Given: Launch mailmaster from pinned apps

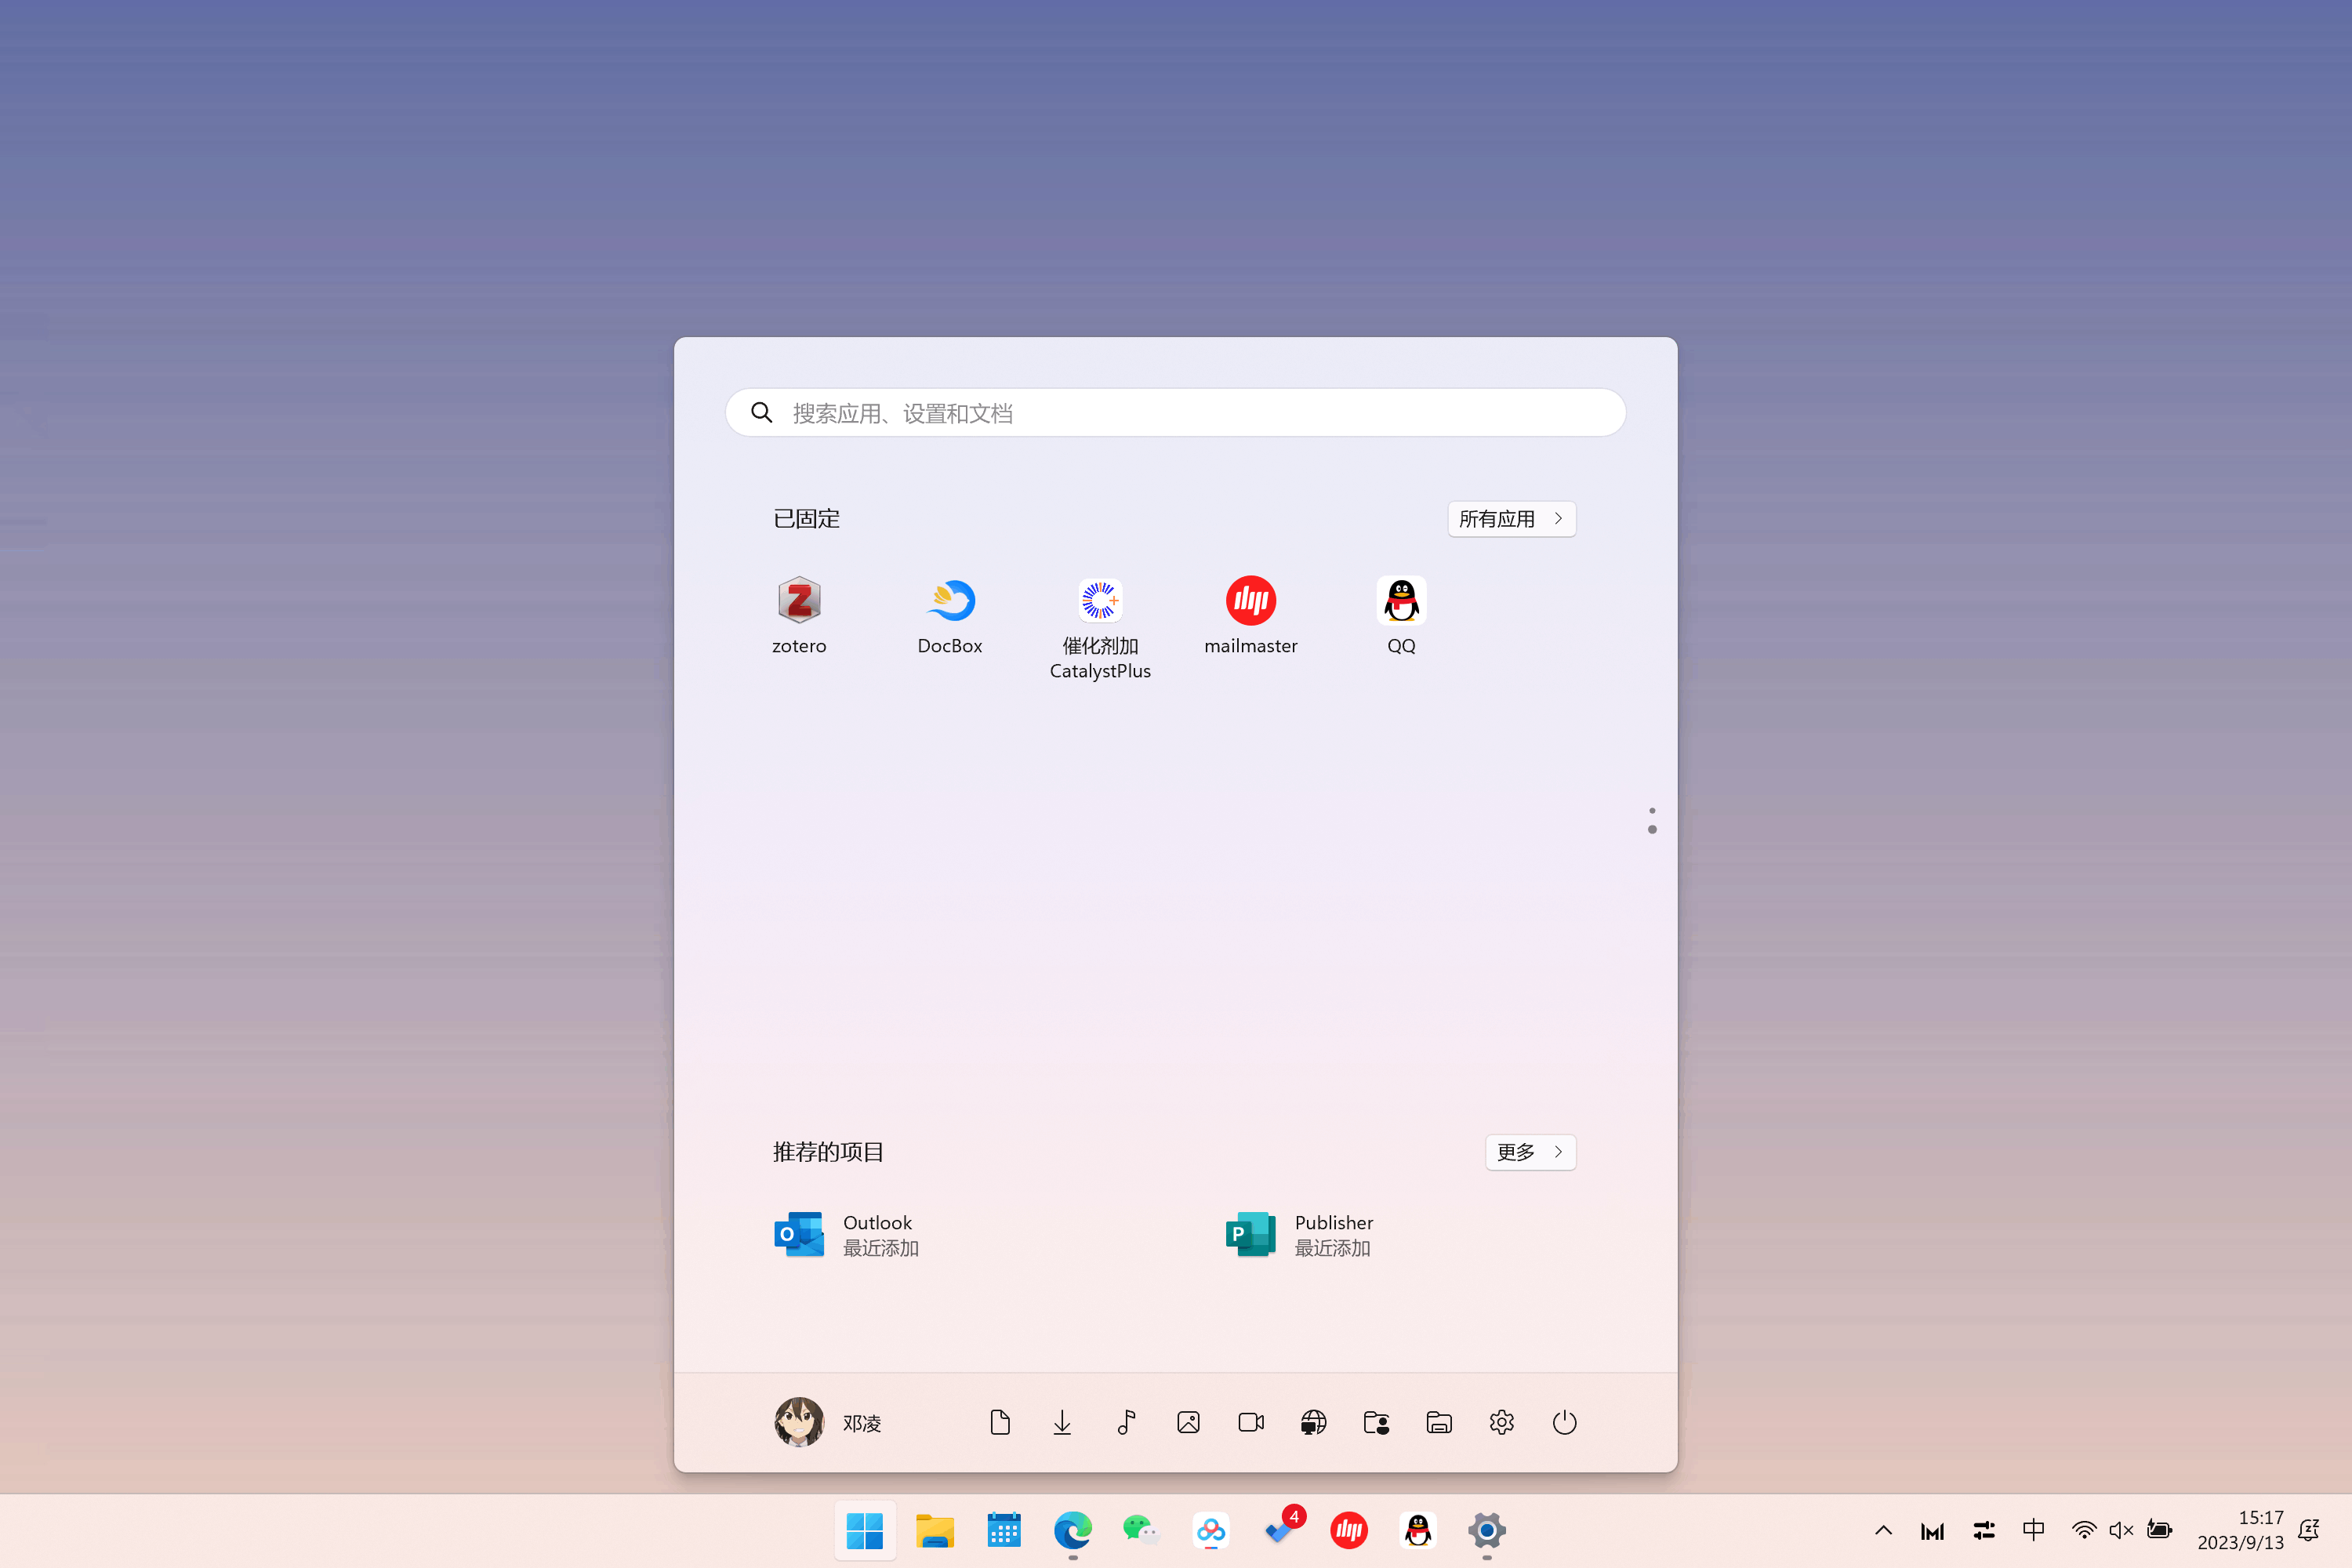Looking at the screenshot, I should pyautogui.click(x=1250, y=601).
